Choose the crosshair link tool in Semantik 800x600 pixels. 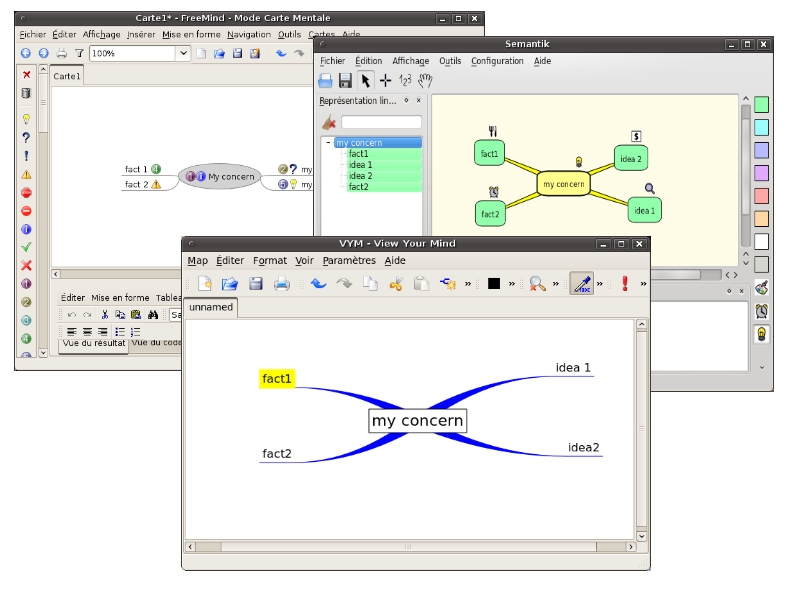pyautogui.click(x=385, y=81)
